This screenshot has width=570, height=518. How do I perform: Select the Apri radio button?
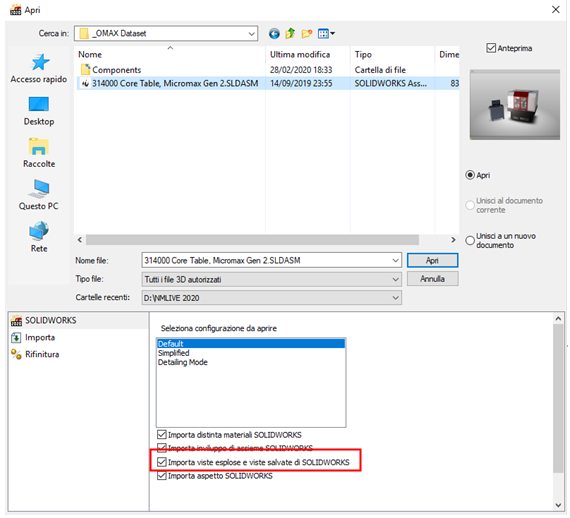470,175
